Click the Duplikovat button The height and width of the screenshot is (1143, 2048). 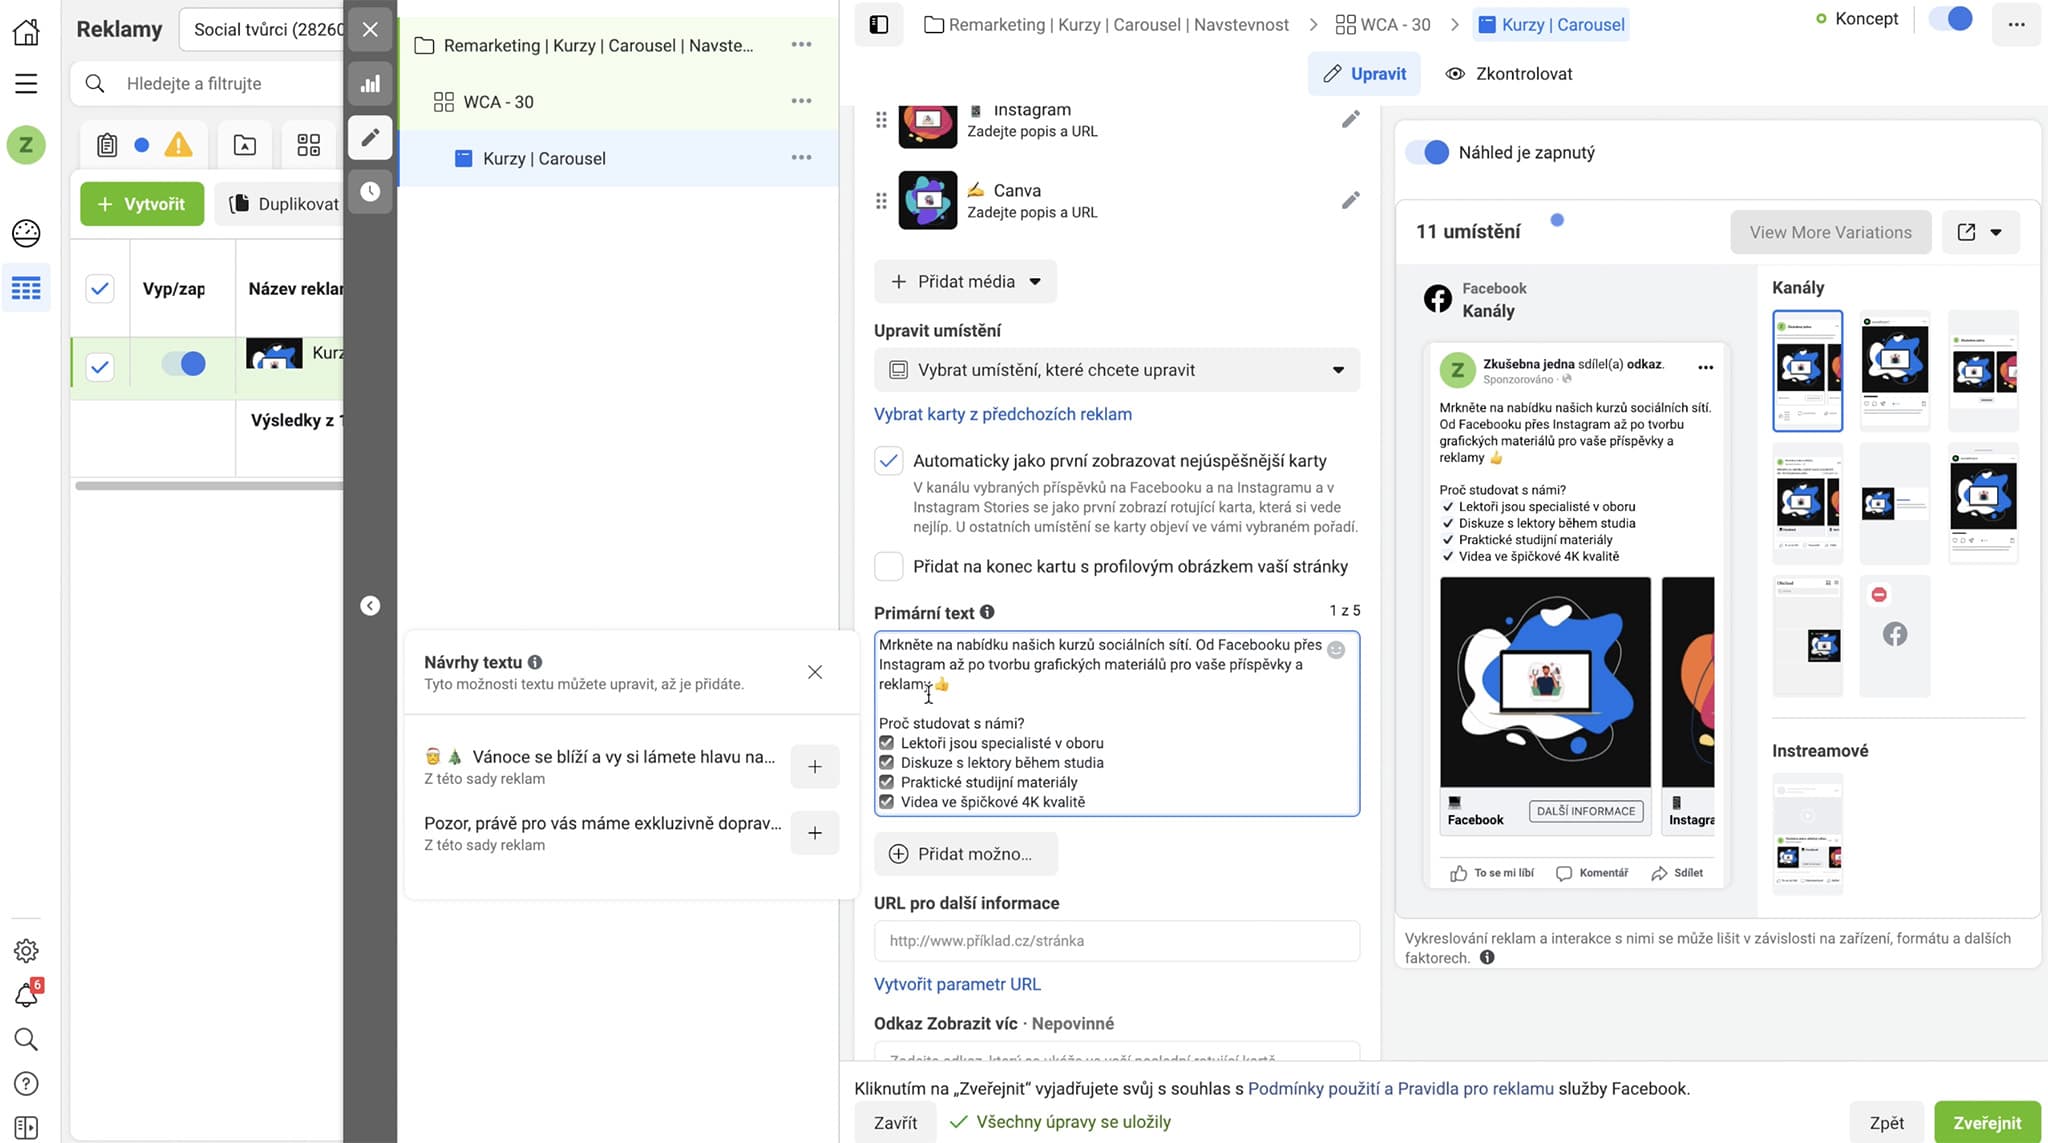click(281, 204)
